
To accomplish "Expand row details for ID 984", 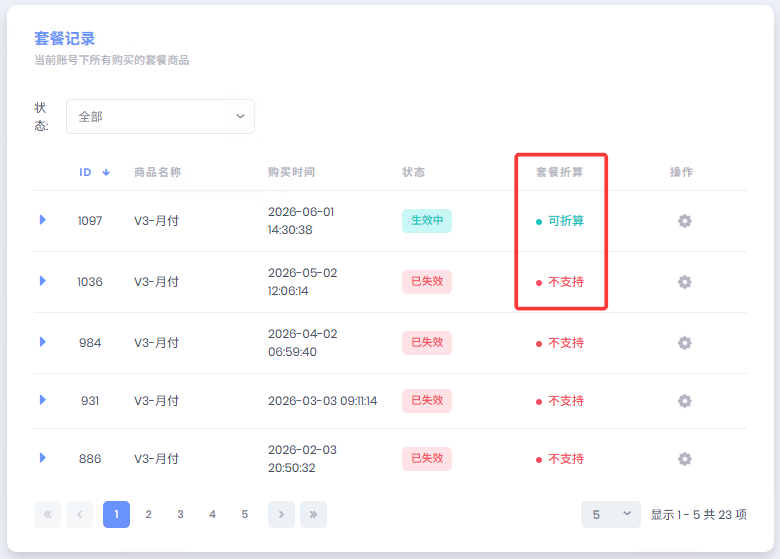I will pos(43,342).
